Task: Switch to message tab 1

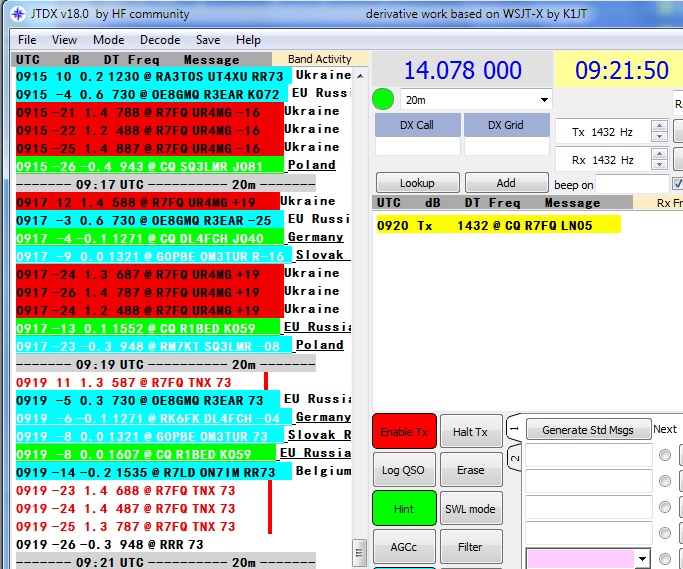Action: [514, 427]
